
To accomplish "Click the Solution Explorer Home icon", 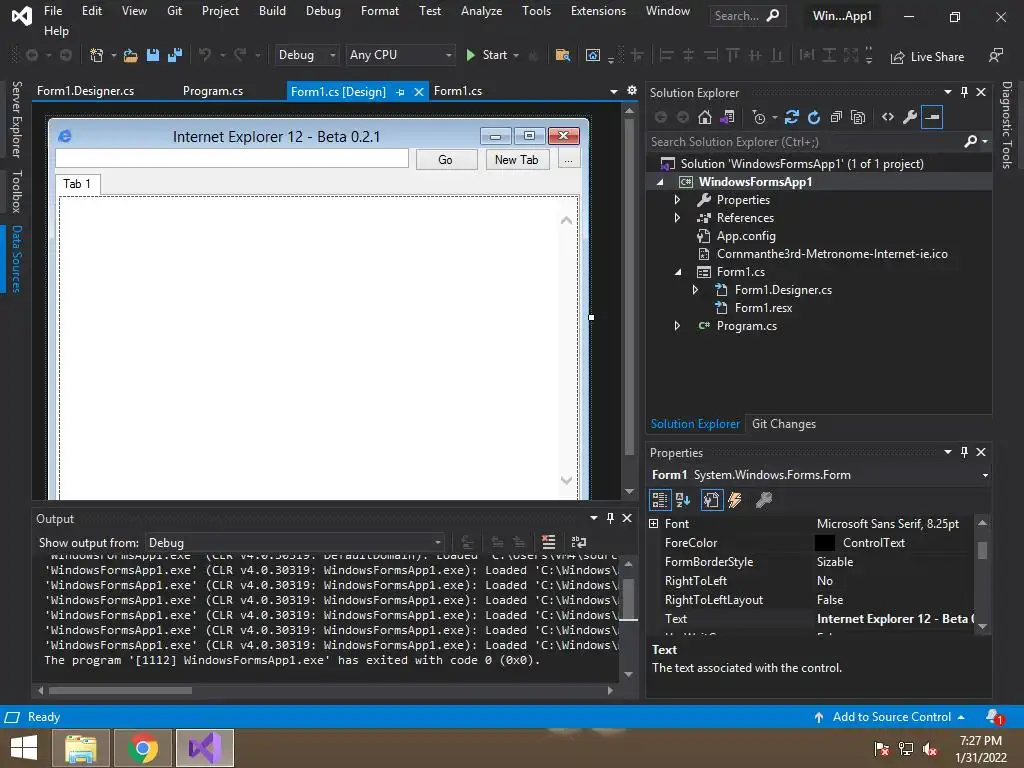I will (705, 117).
